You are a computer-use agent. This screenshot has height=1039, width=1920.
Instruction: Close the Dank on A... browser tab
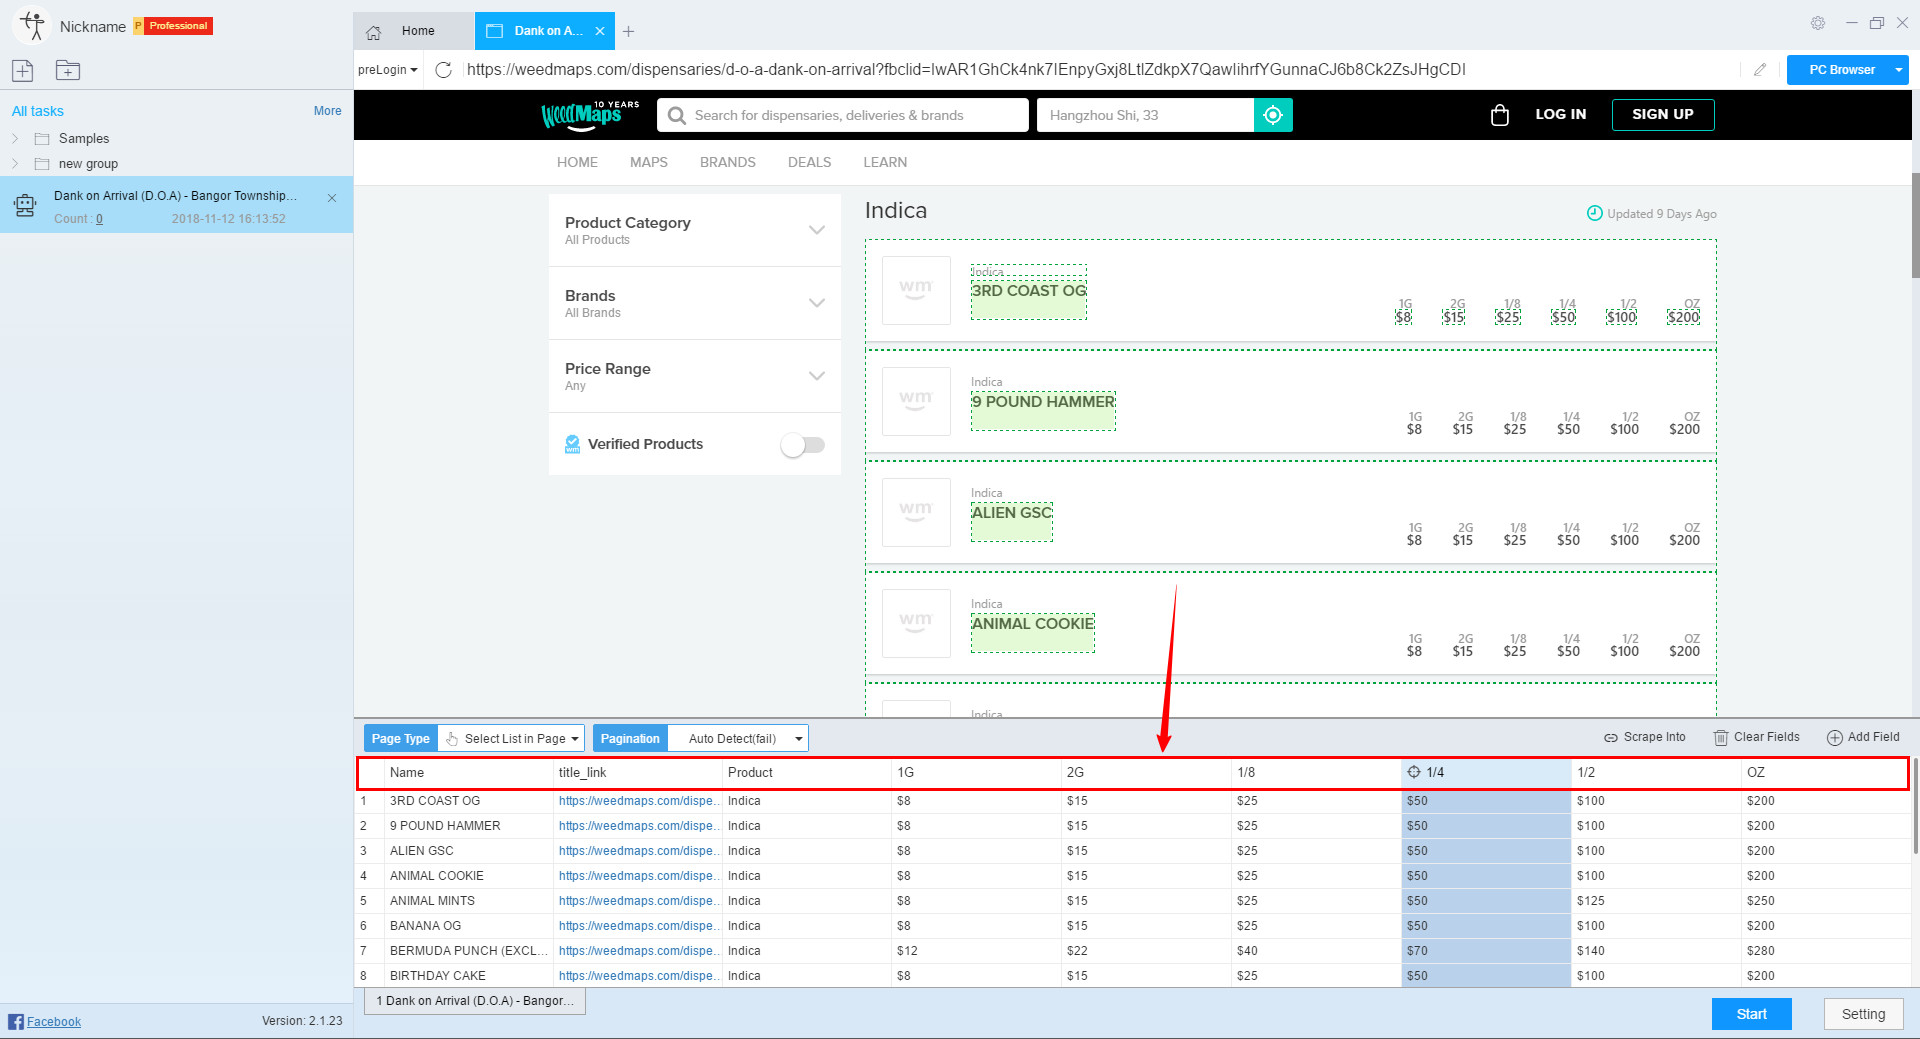(600, 31)
